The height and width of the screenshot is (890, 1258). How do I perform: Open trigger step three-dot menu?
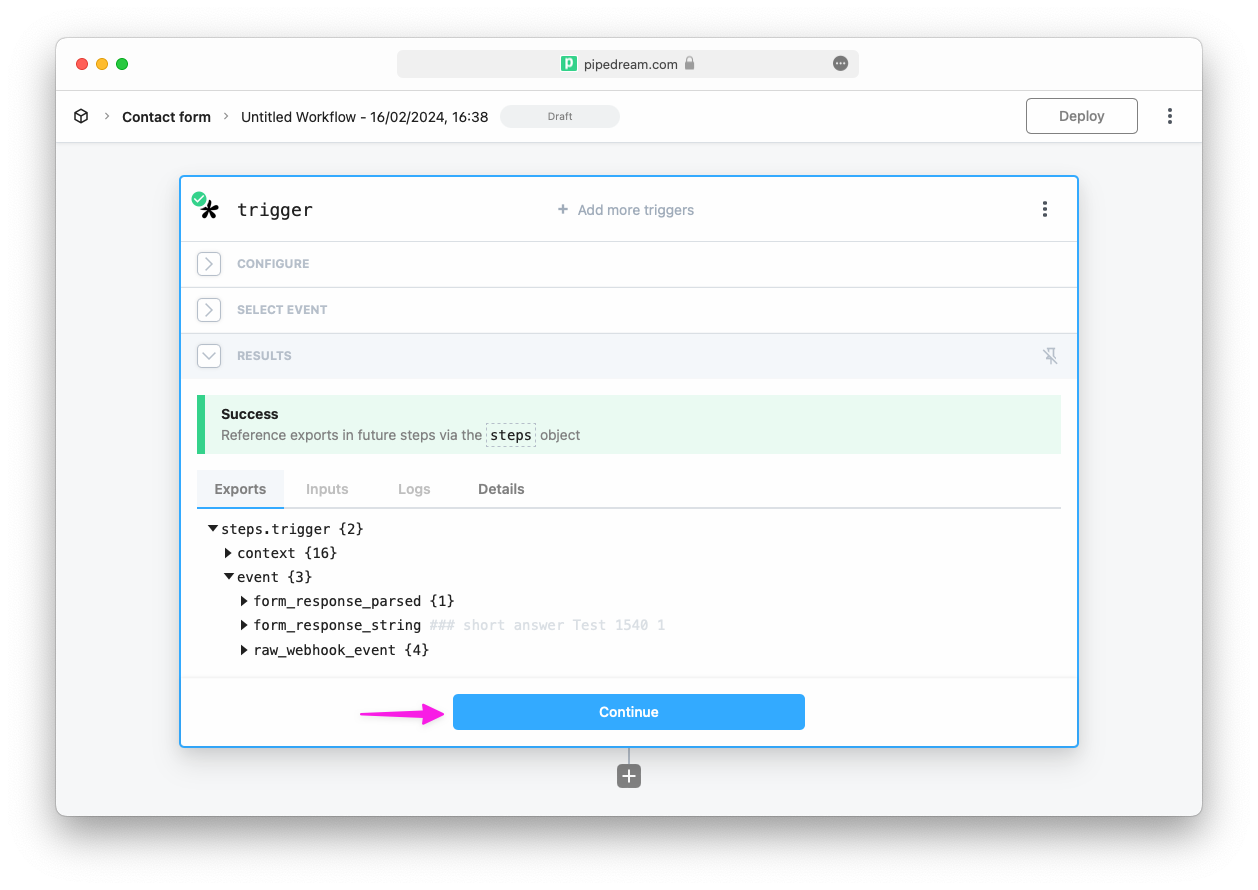pos(1045,209)
